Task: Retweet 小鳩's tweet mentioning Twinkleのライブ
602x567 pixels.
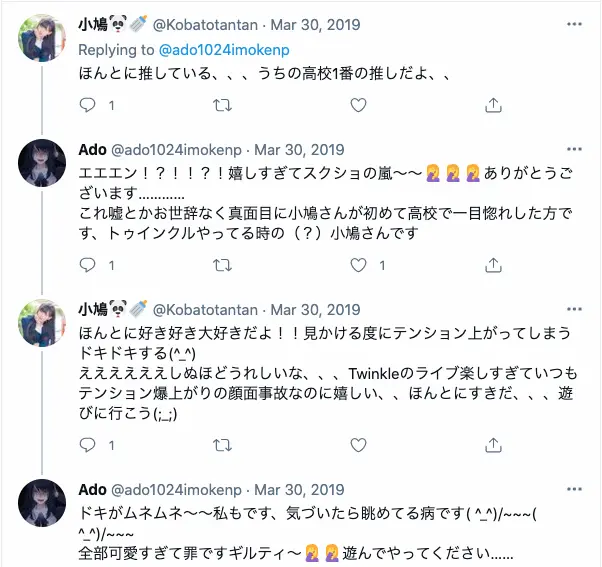Action: click(224, 444)
